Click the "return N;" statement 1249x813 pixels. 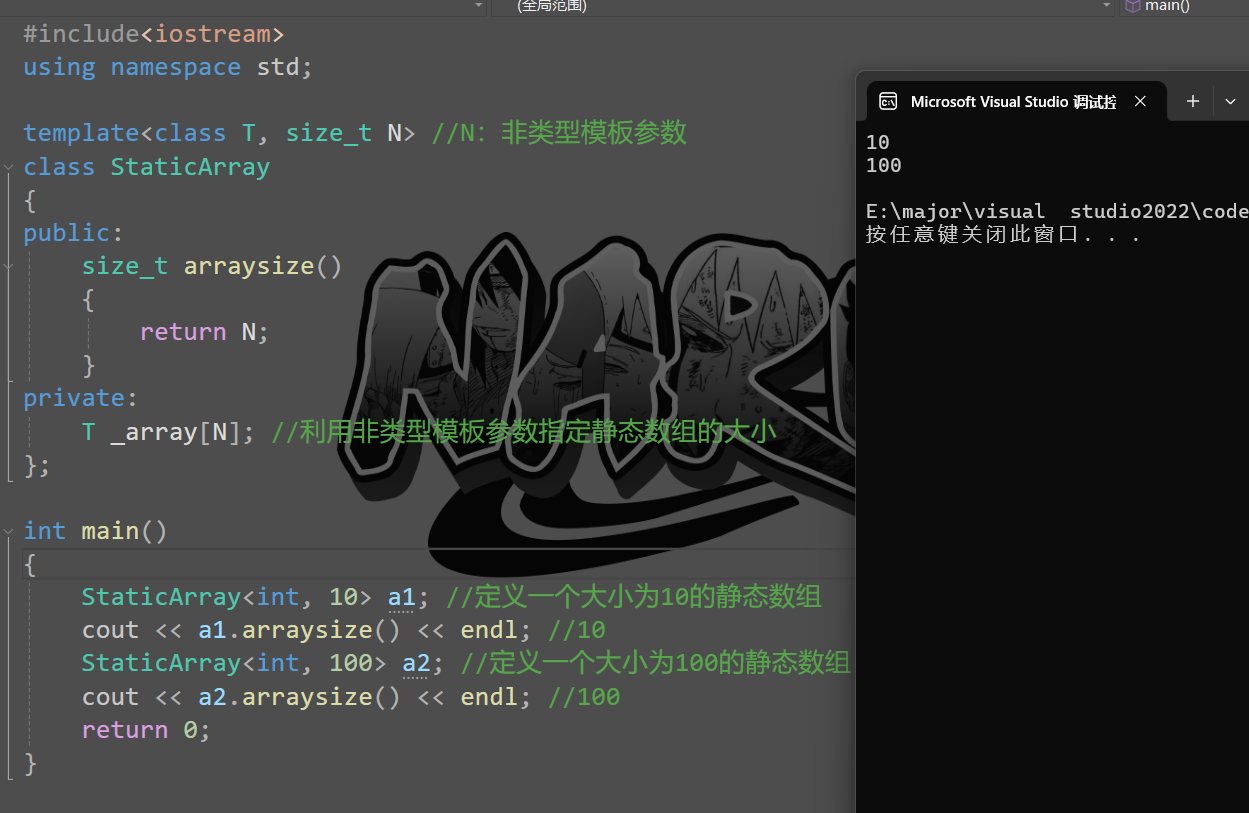pyautogui.click(x=205, y=332)
